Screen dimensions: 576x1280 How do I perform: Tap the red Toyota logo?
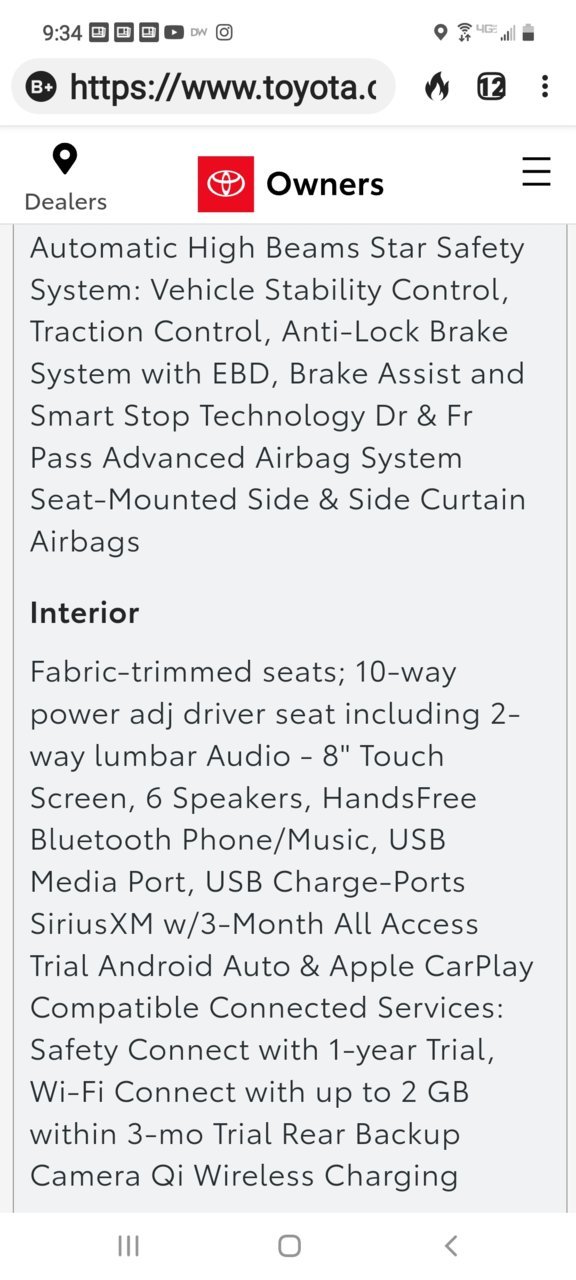coord(225,184)
